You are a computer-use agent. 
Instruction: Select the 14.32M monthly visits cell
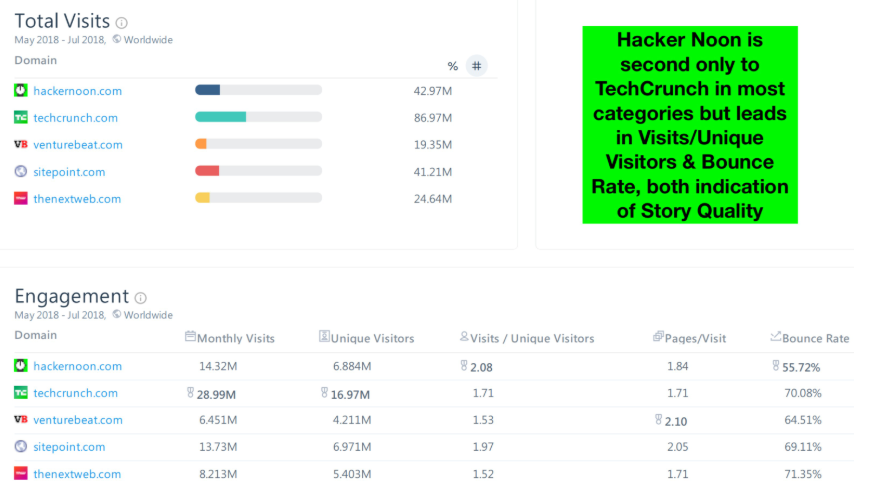(x=218, y=366)
